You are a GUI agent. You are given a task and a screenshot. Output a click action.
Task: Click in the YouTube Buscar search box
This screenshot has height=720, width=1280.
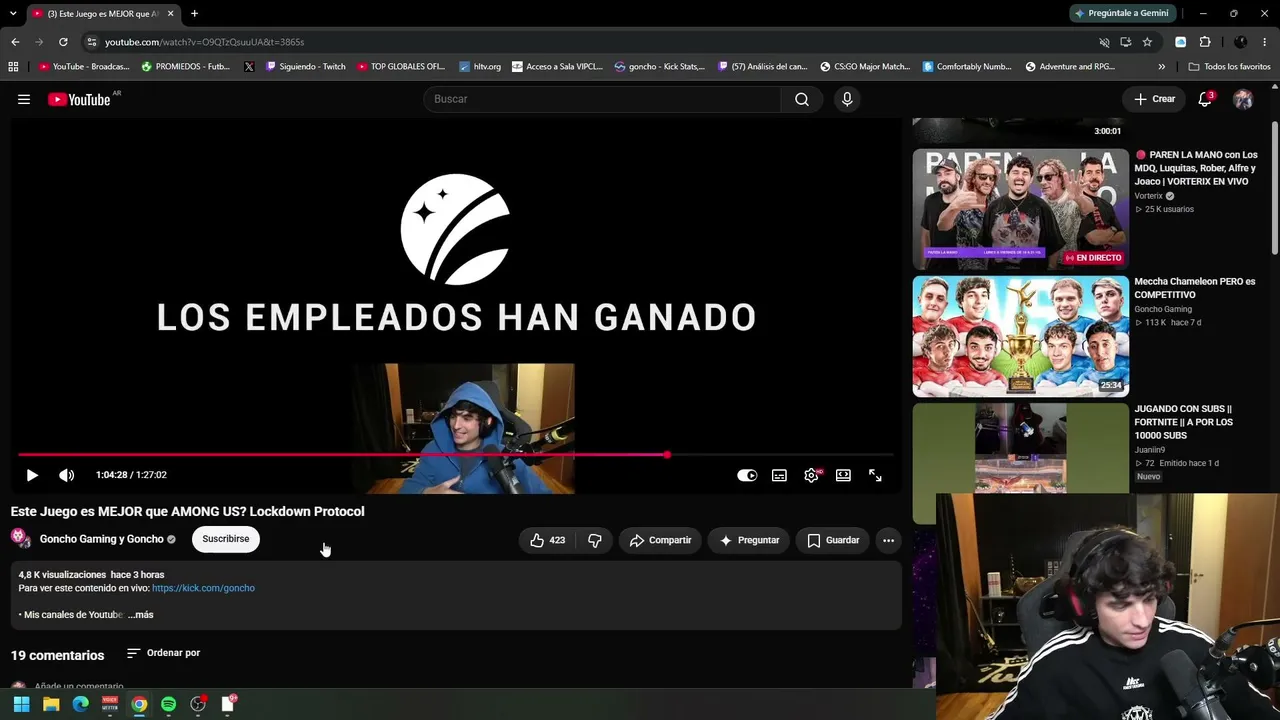pos(602,99)
